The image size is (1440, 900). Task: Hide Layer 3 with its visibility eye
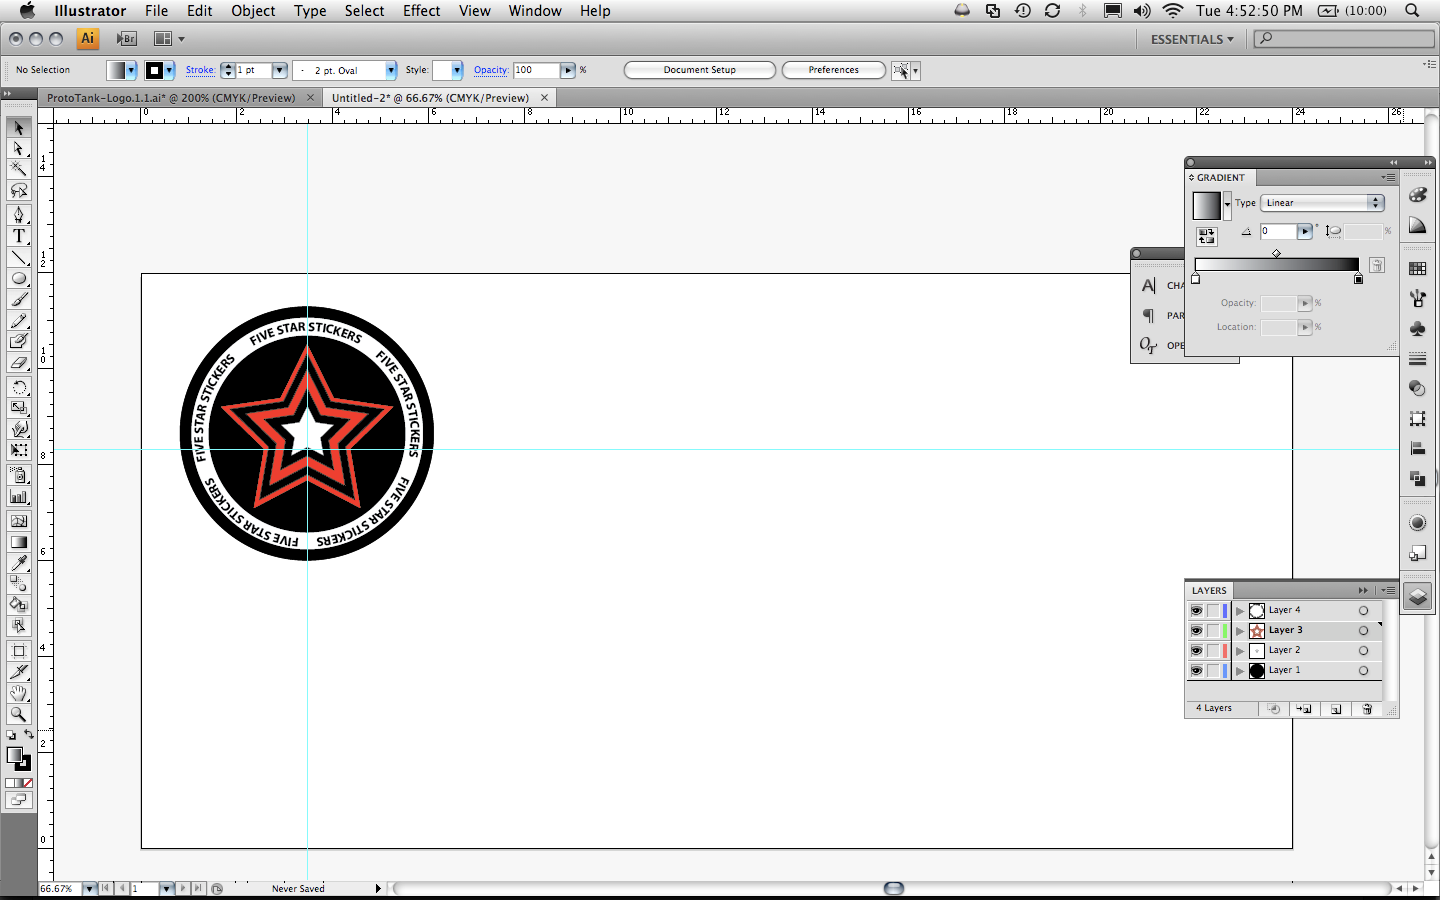click(x=1196, y=630)
